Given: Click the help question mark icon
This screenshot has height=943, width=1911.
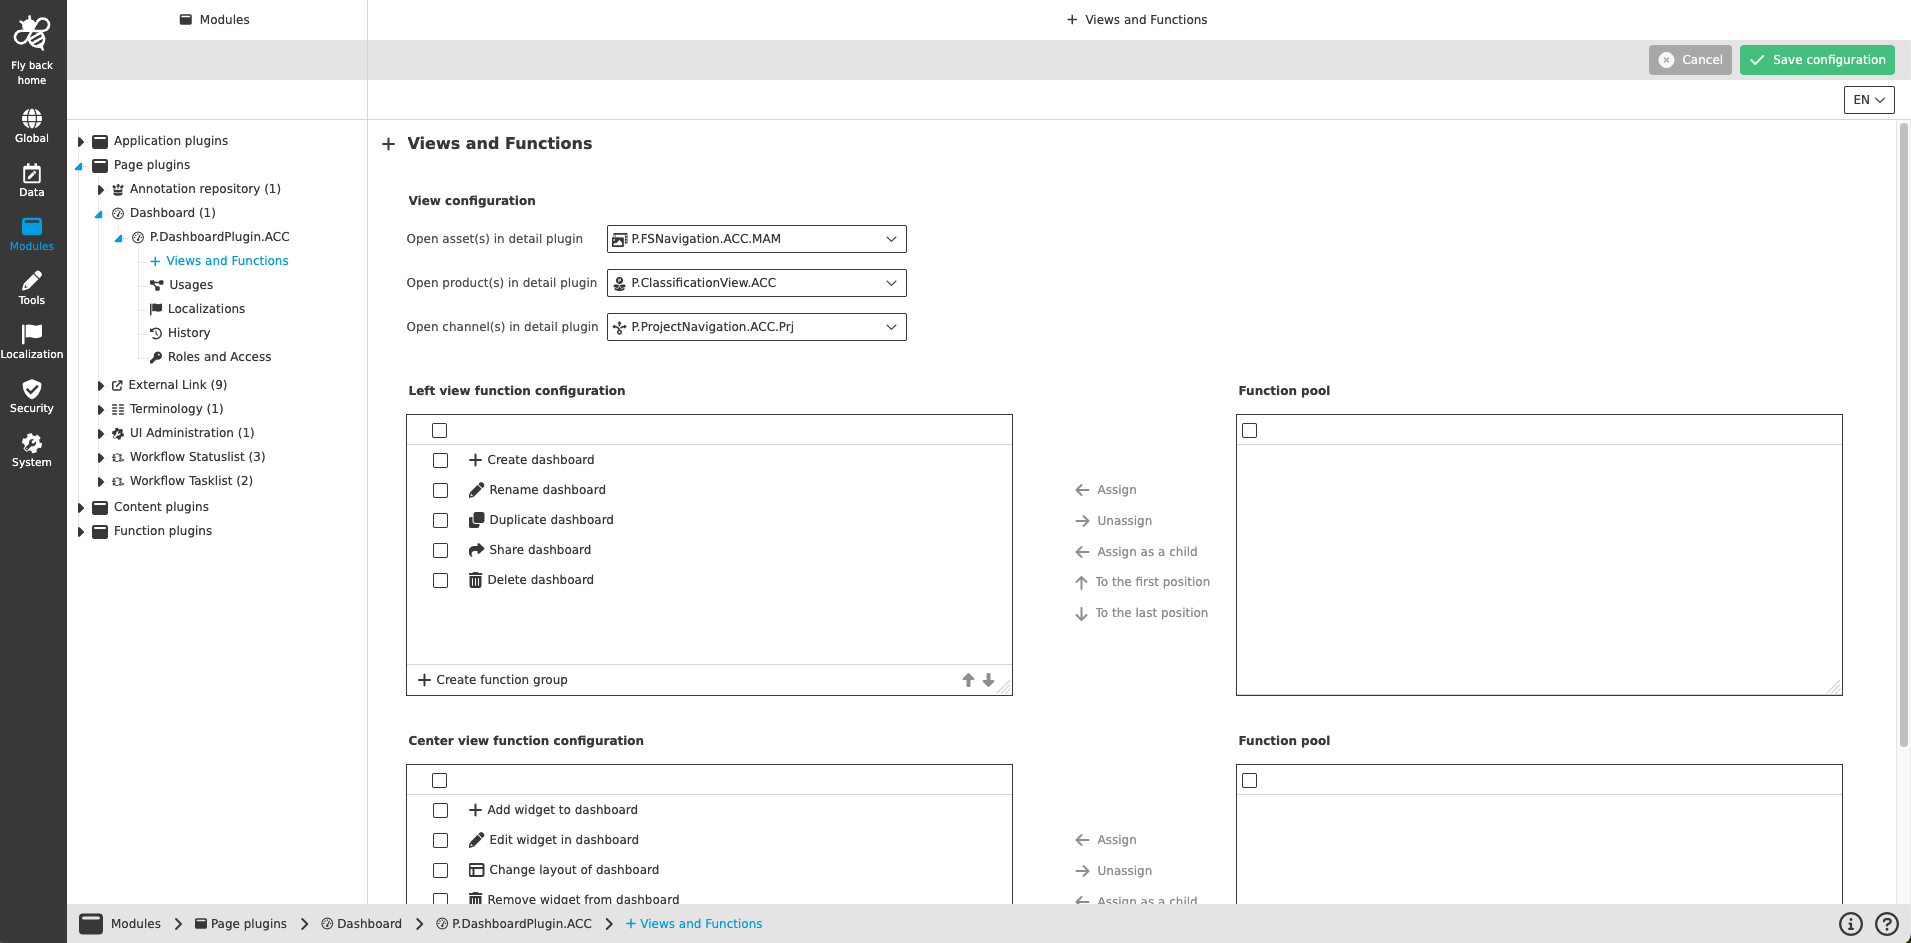Looking at the screenshot, I should (1886, 923).
